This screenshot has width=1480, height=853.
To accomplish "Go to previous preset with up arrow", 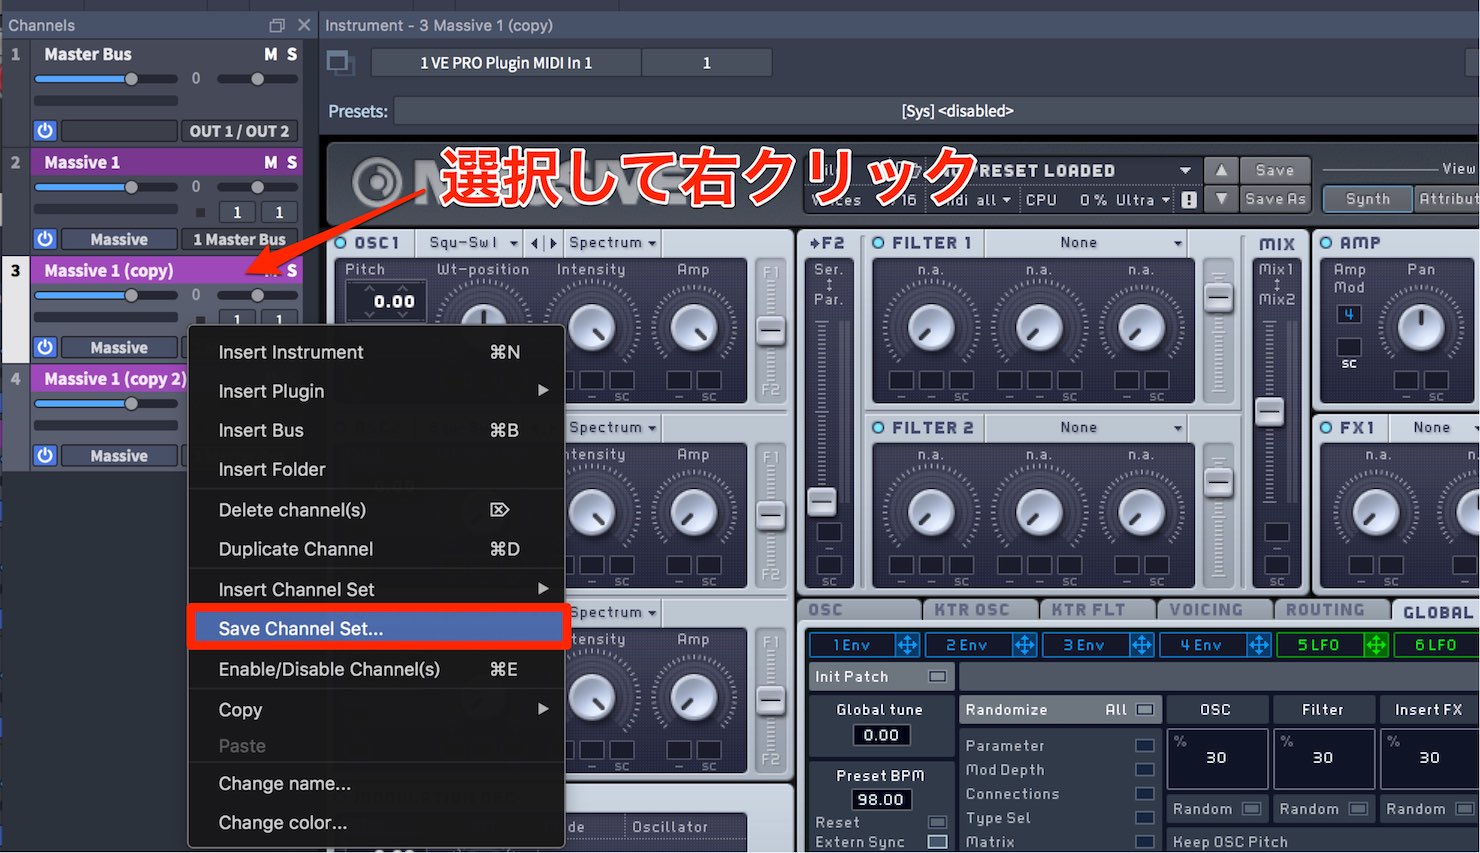I will [1221, 170].
